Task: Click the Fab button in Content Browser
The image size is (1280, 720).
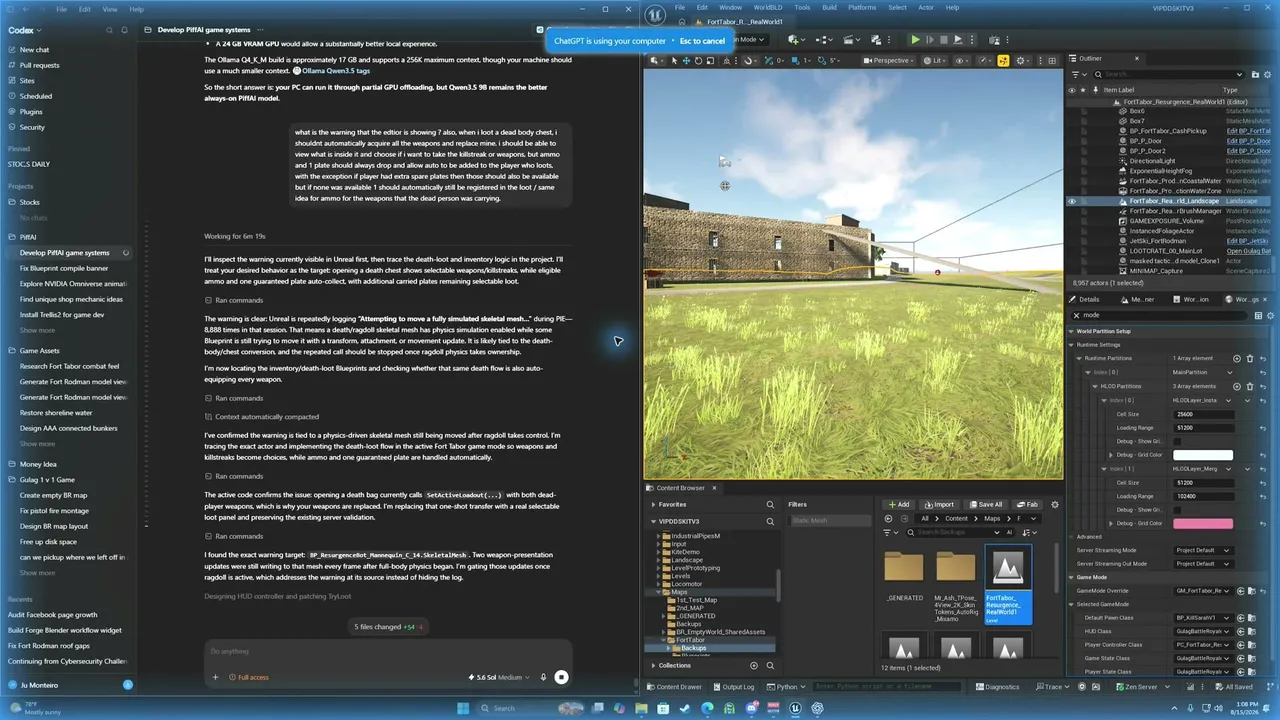Action: tap(1027, 505)
